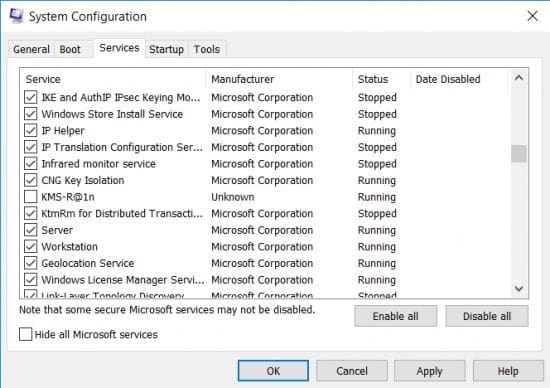Close the System Configuration dialog
The width and height of the screenshot is (550, 388).
pyautogui.click(x=532, y=16)
